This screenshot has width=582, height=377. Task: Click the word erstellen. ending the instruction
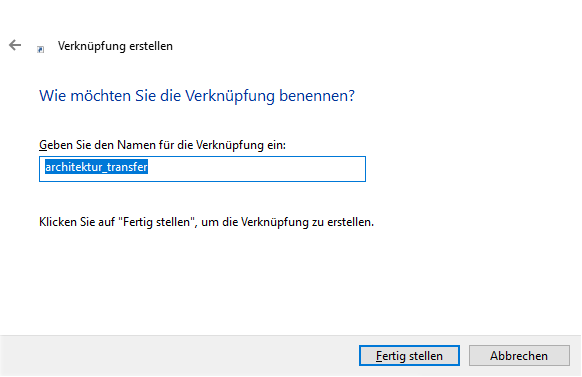point(350,222)
